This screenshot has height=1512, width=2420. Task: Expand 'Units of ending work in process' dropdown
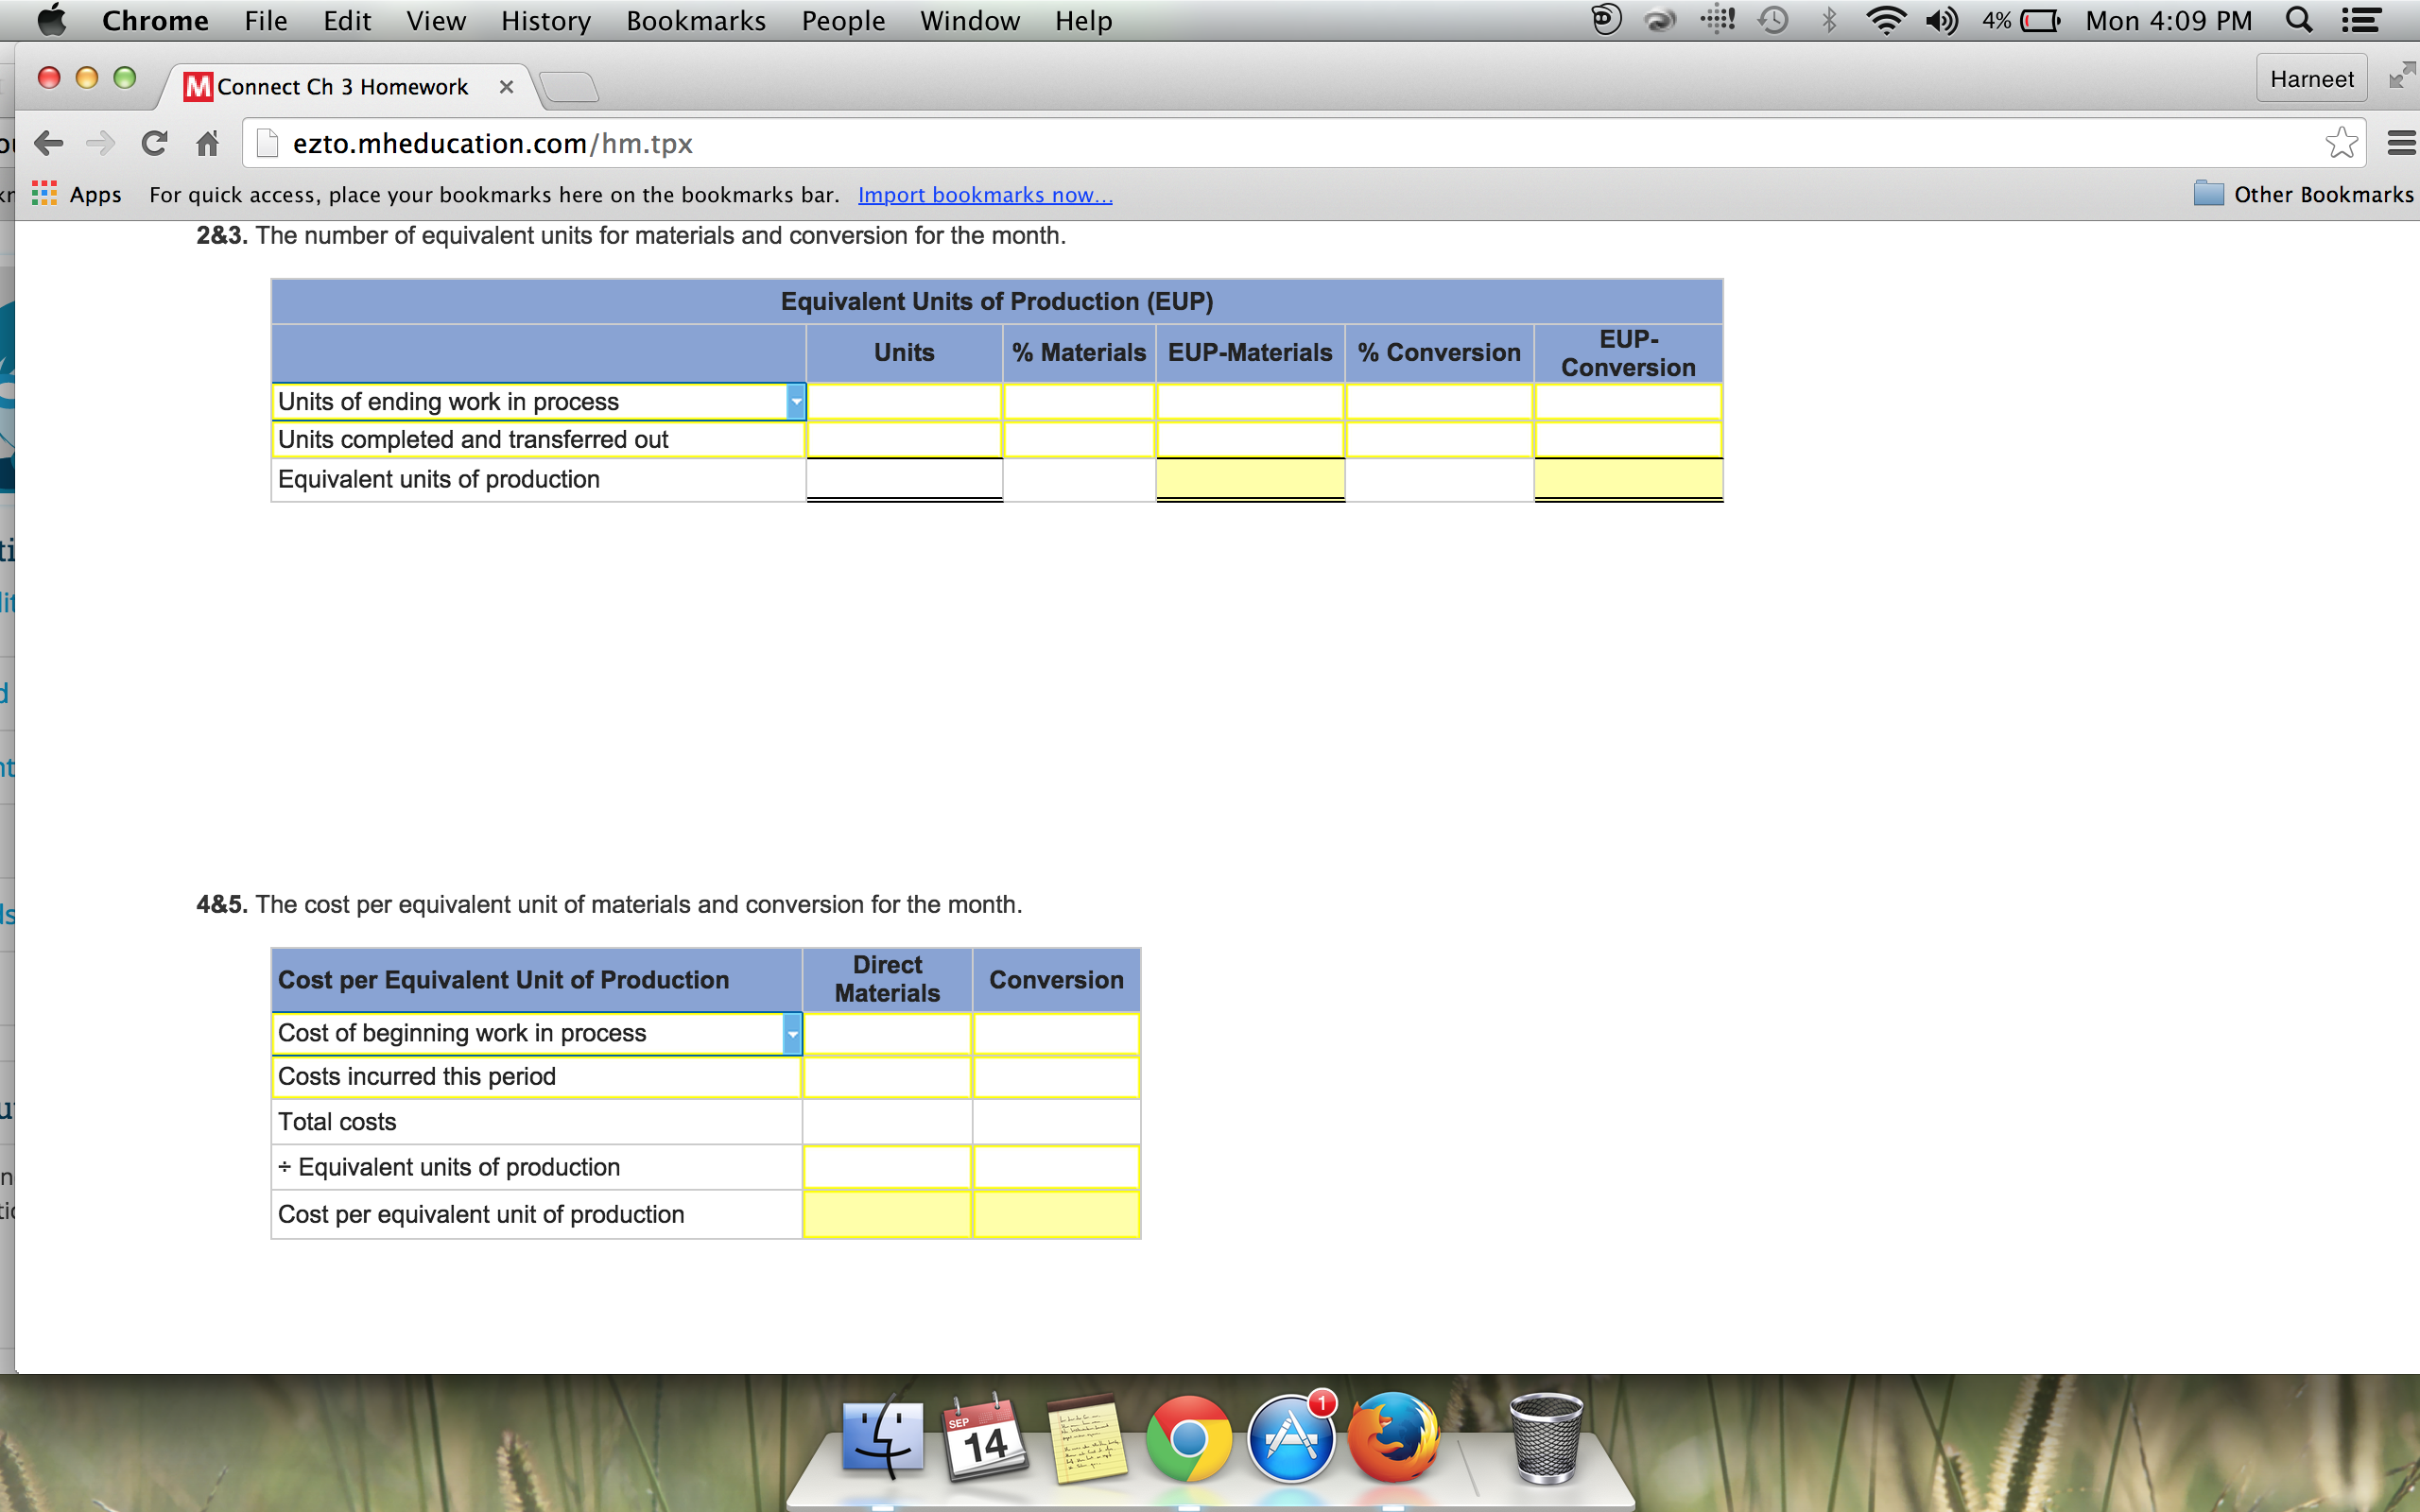(796, 402)
